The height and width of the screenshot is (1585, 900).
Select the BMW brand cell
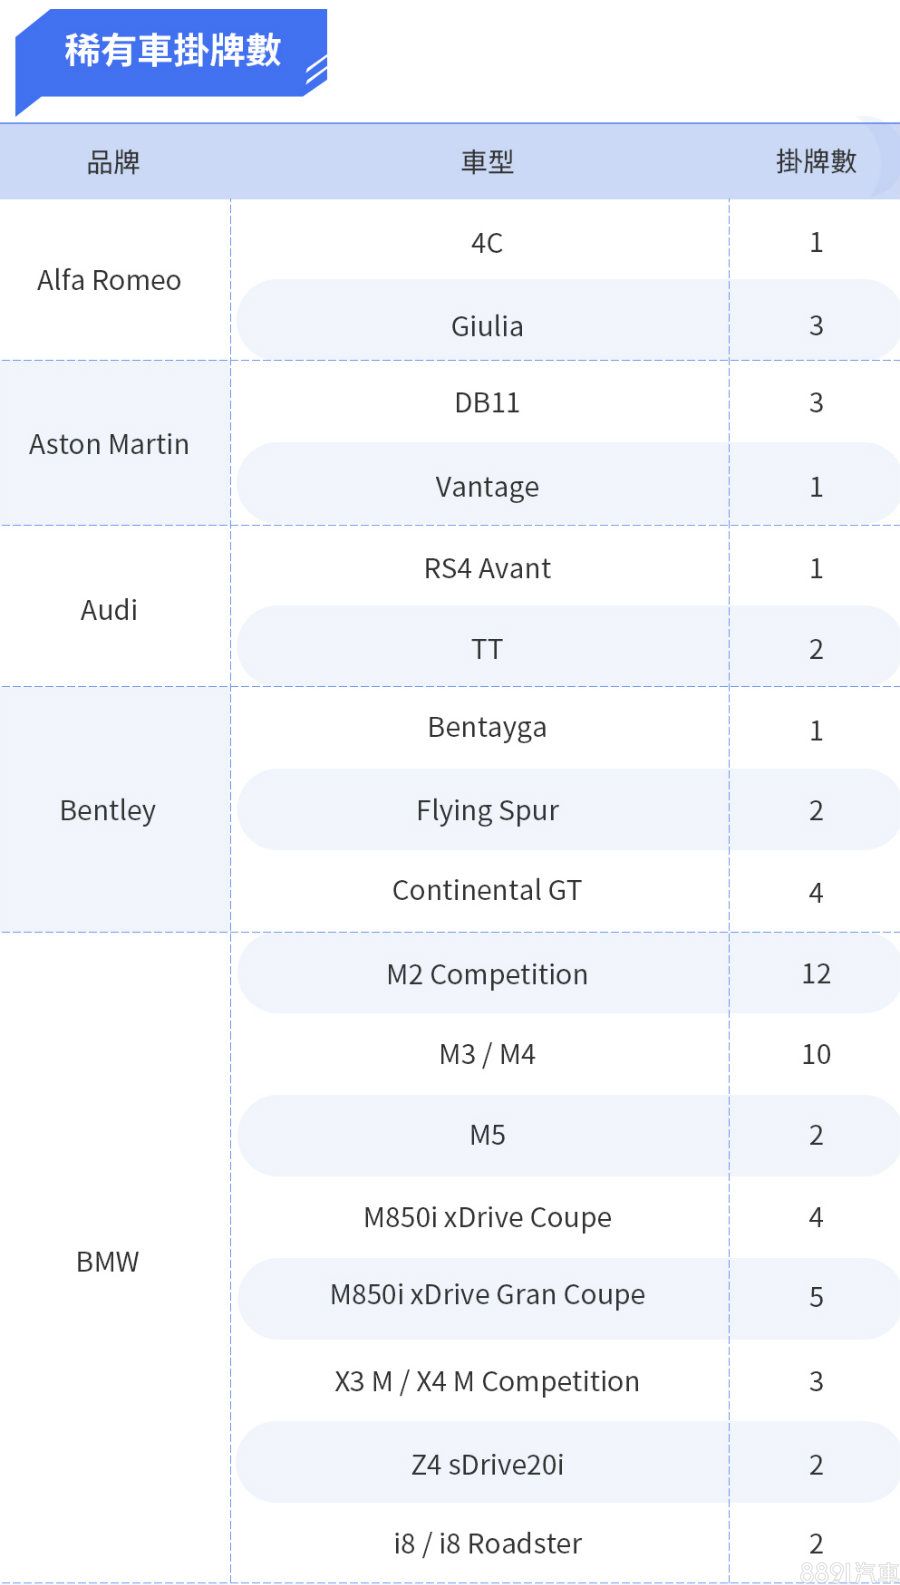(108, 1262)
